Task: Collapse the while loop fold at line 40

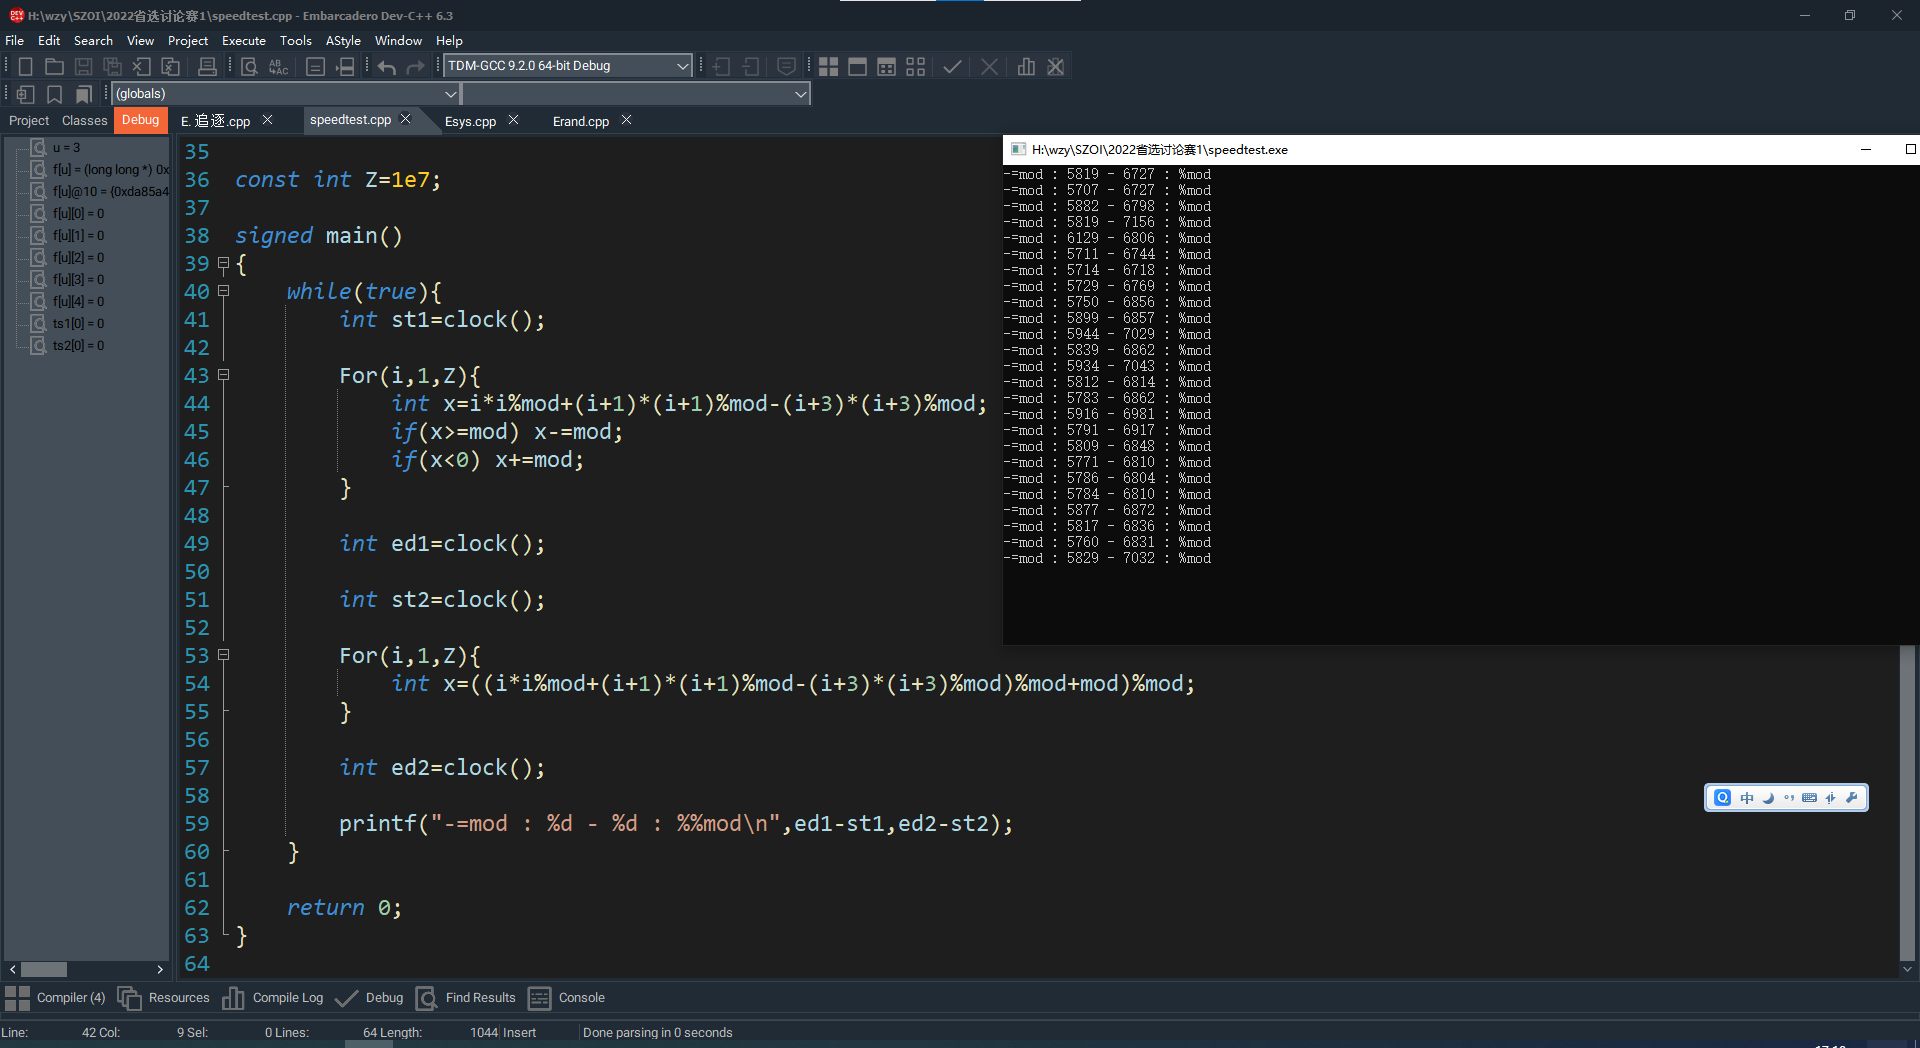Action: pyautogui.click(x=224, y=292)
